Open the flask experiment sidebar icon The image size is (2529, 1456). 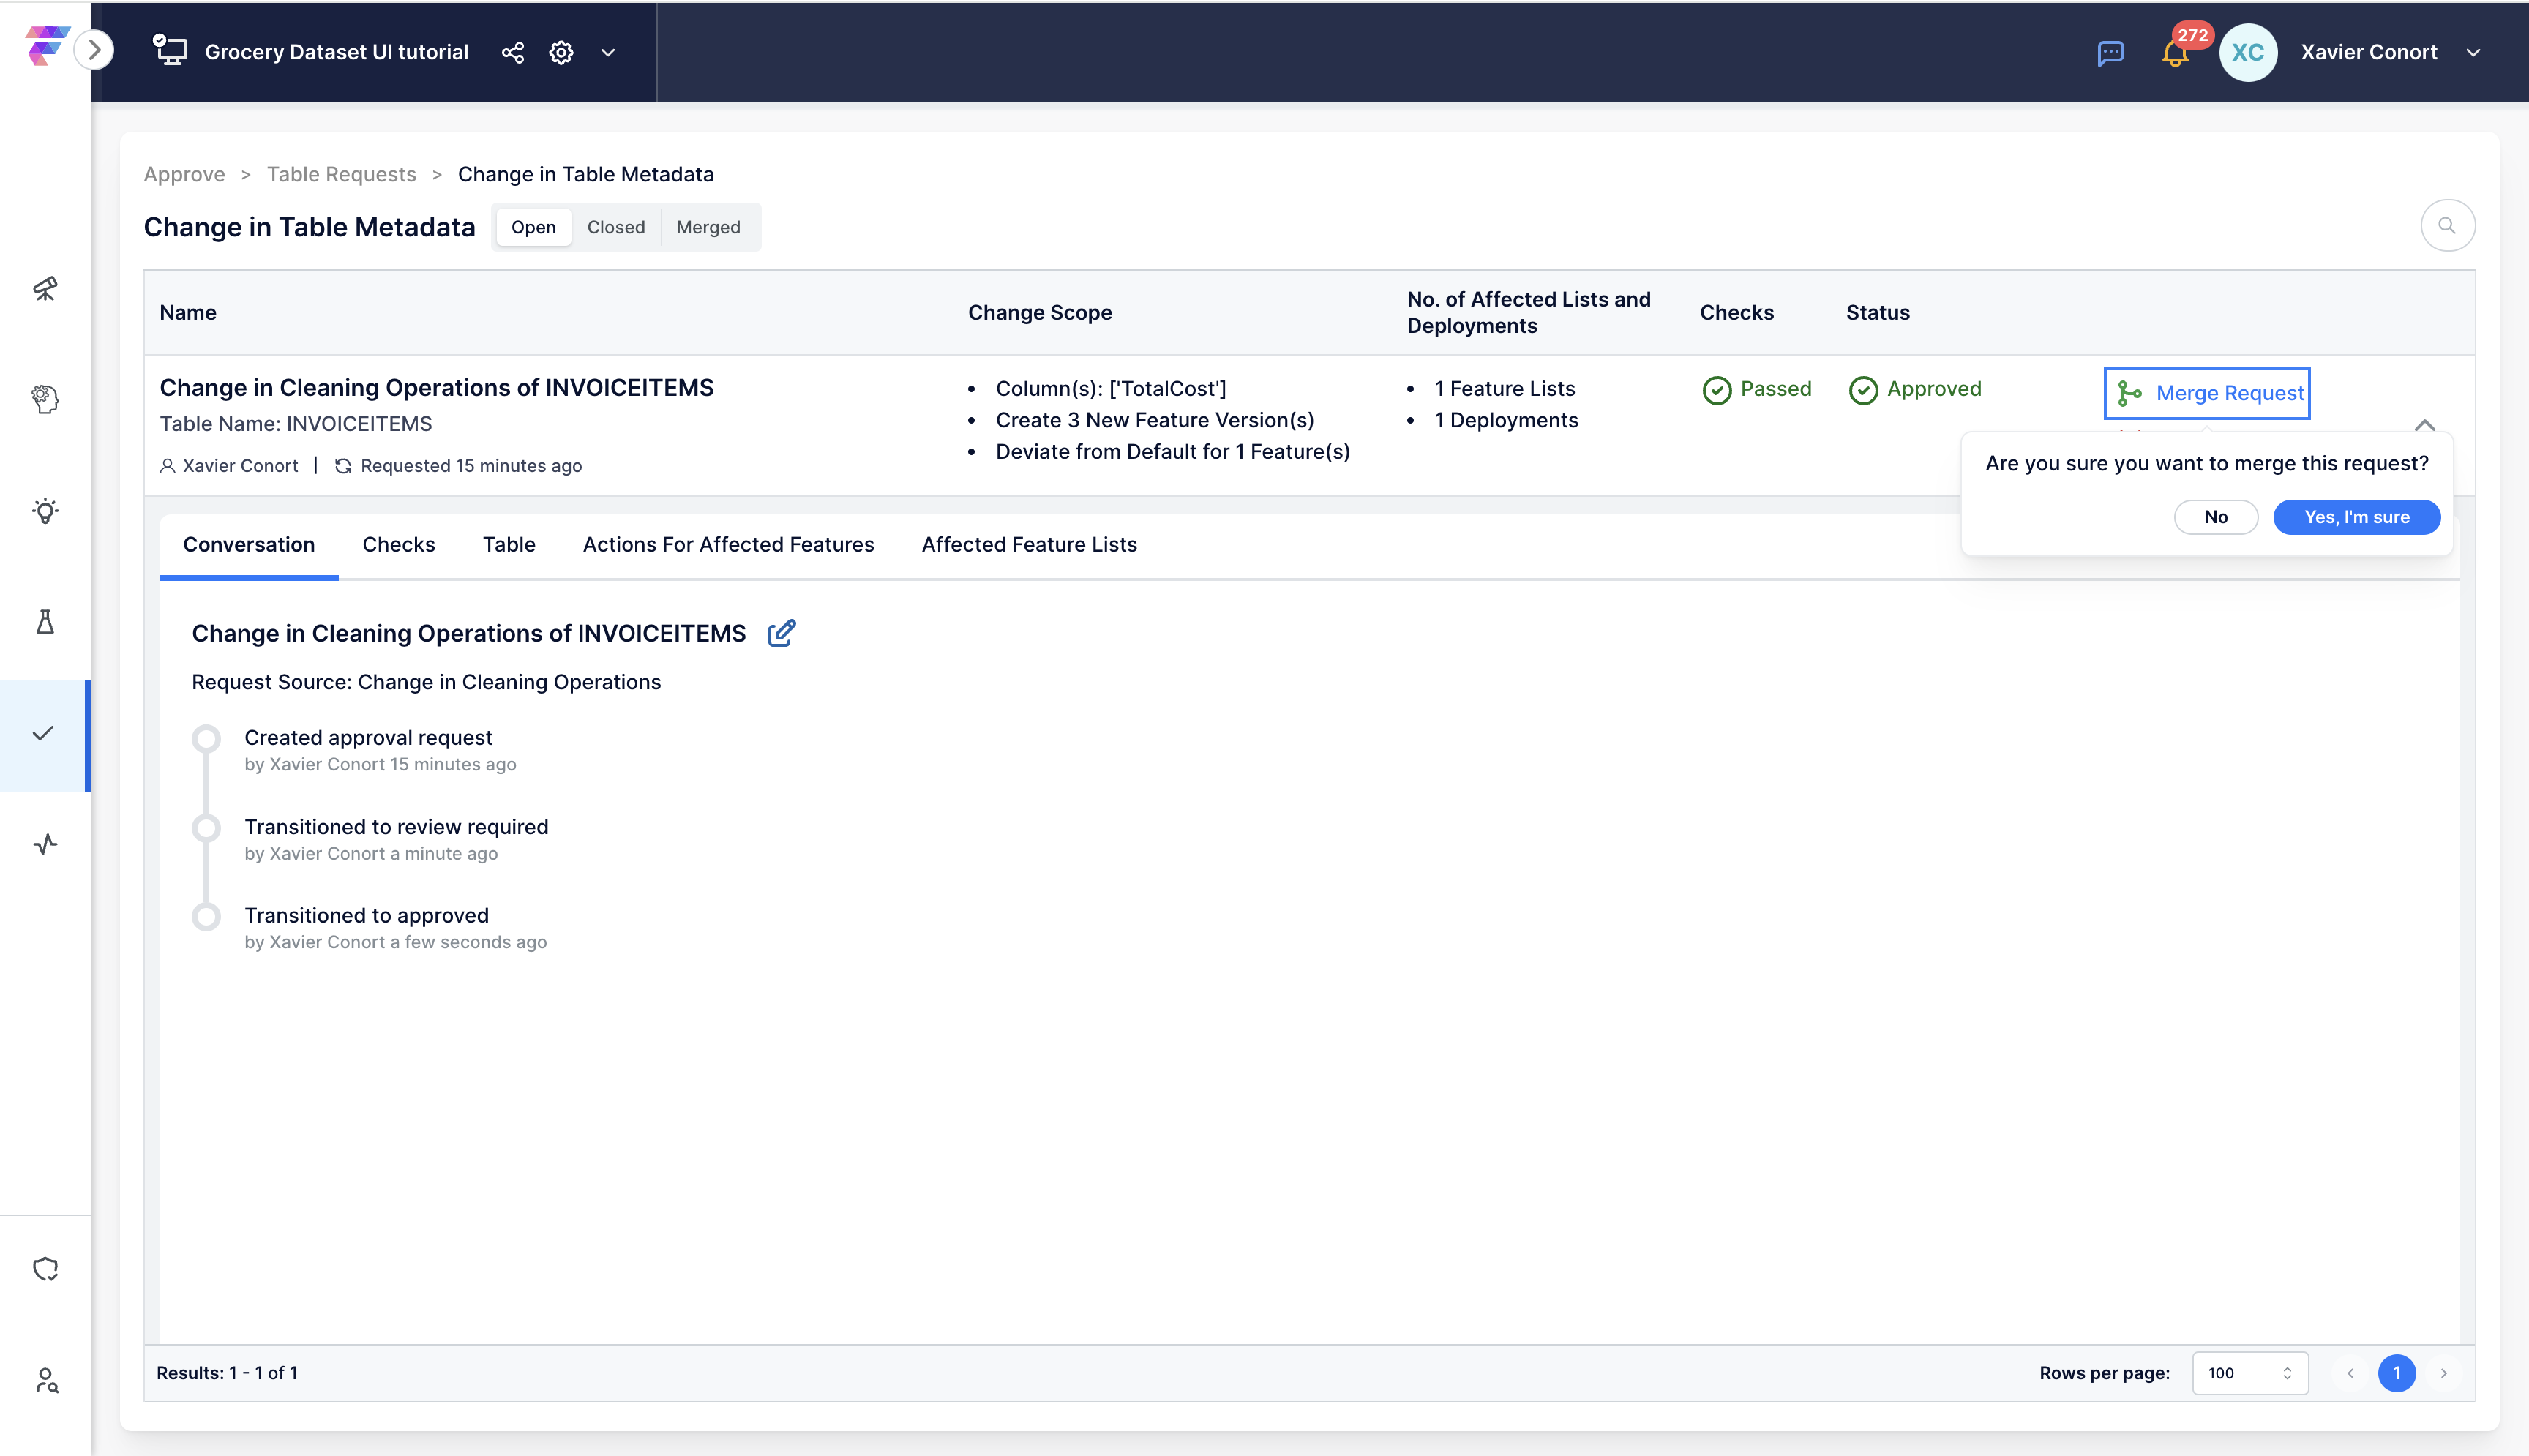pyautogui.click(x=45, y=622)
